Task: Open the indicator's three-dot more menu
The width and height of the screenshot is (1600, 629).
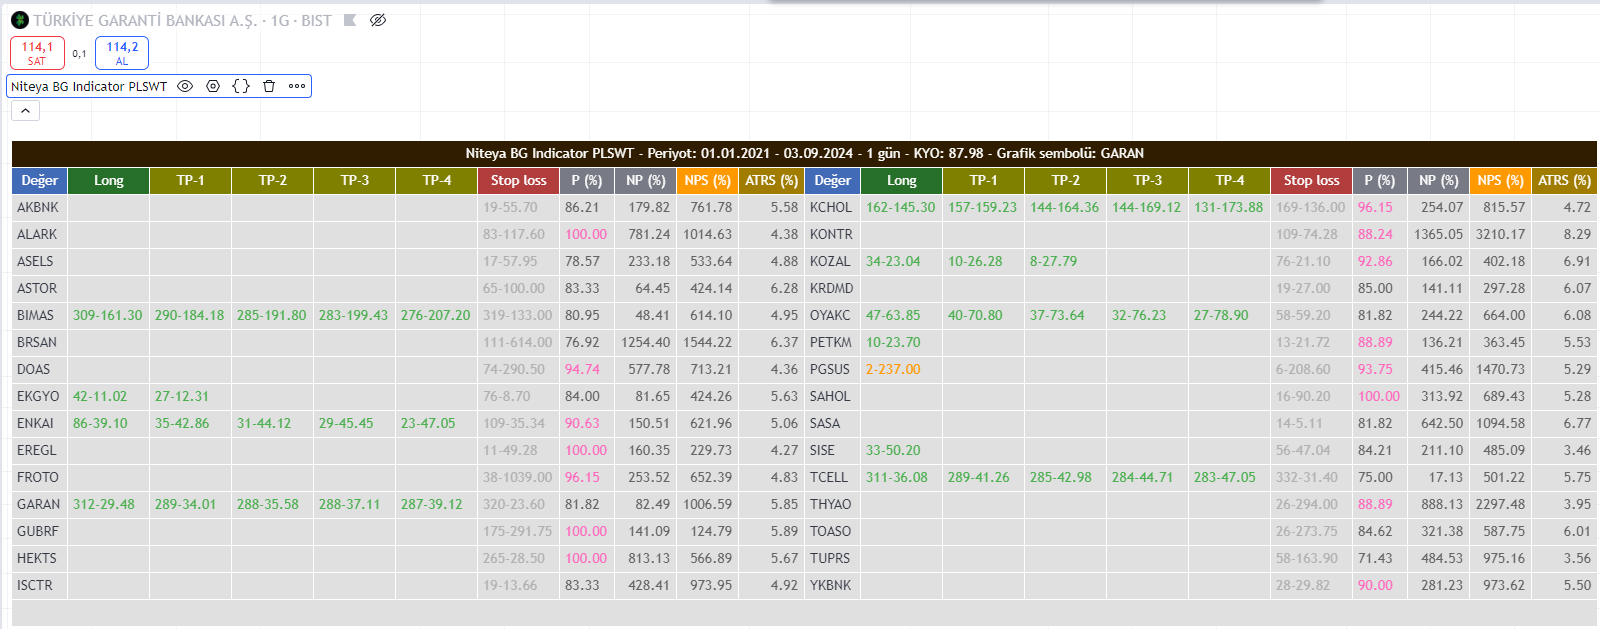Action: coord(297,87)
